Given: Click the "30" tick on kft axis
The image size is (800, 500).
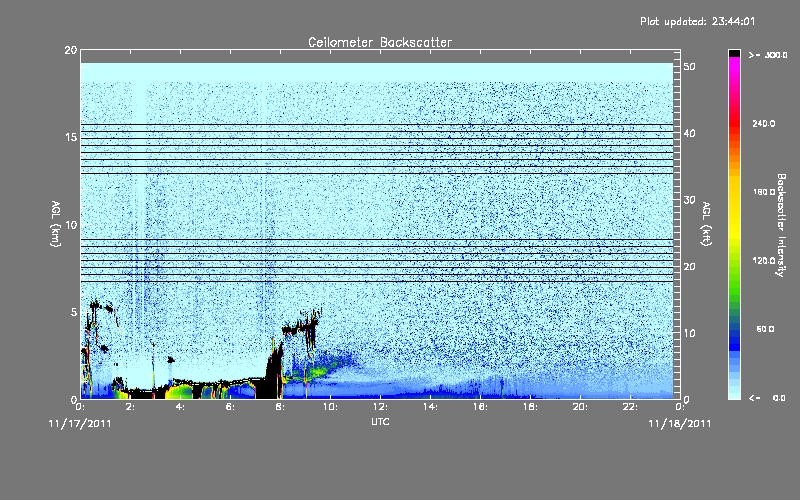Looking at the screenshot, I should [690, 199].
